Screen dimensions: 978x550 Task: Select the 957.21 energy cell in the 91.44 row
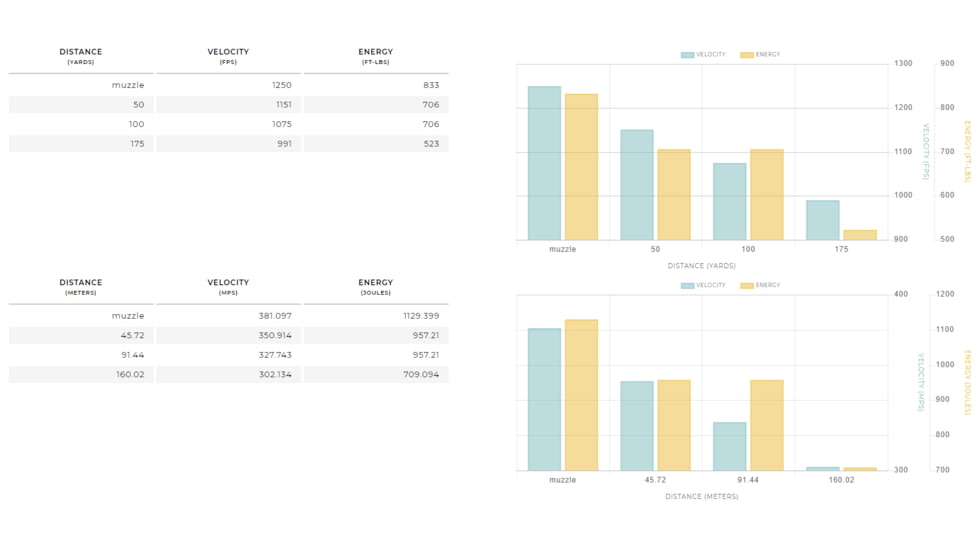[x=376, y=355]
